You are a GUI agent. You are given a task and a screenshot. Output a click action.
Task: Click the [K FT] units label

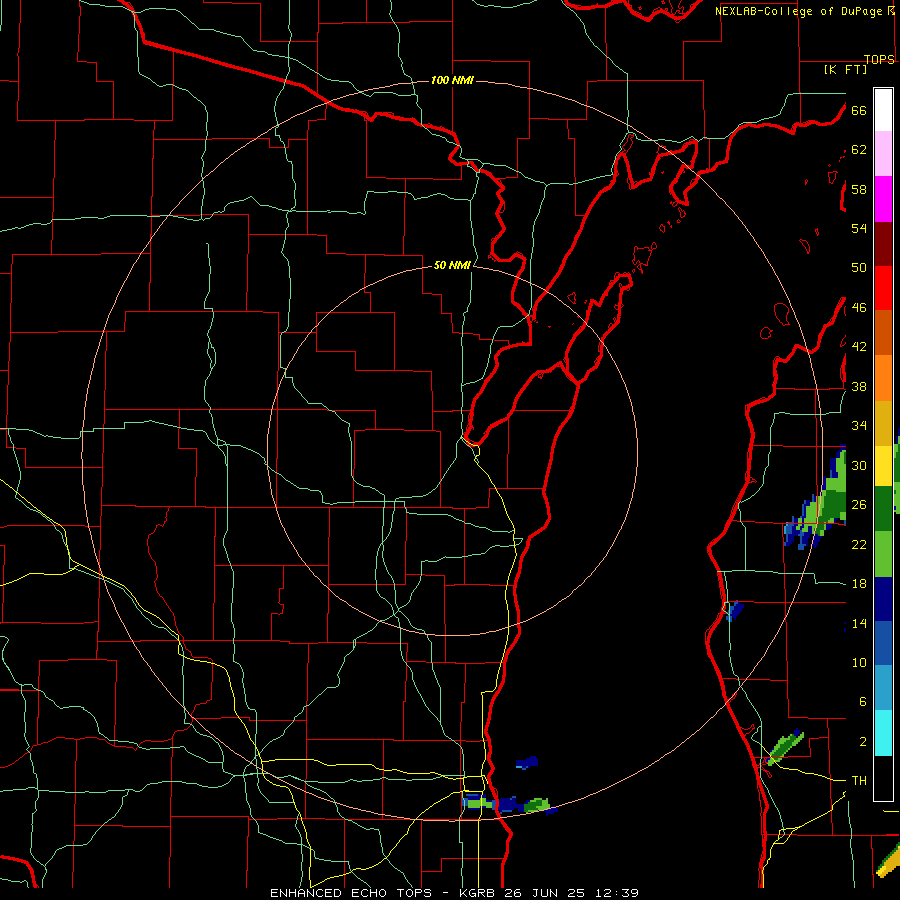coord(845,69)
